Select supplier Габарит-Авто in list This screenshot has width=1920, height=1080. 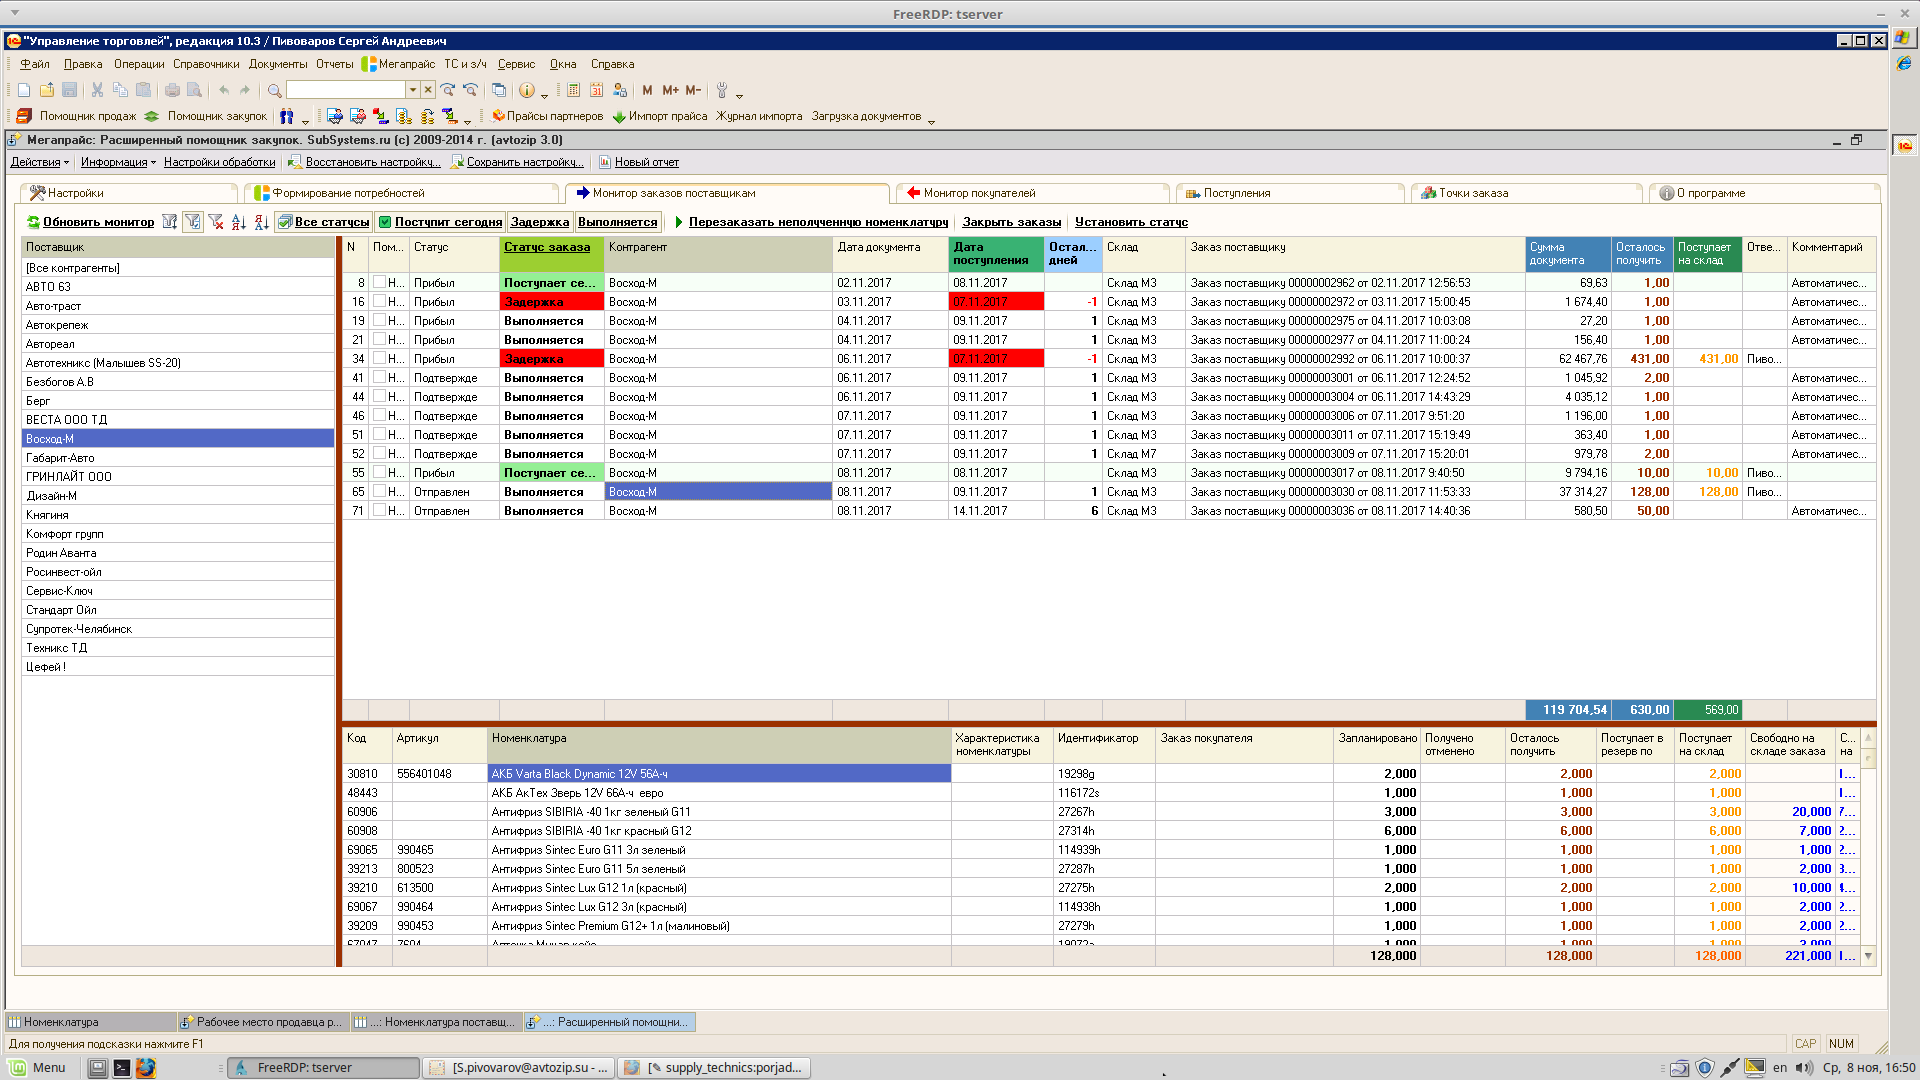click(60, 458)
